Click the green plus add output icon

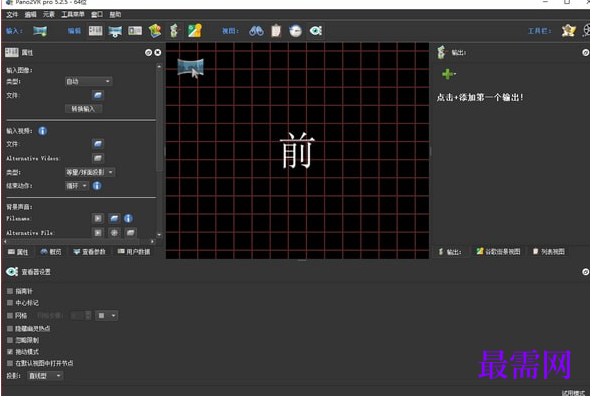[x=448, y=74]
